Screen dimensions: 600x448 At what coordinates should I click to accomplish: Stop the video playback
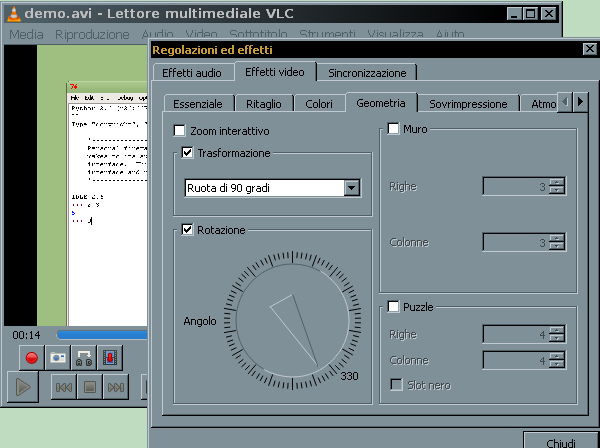click(89, 387)
